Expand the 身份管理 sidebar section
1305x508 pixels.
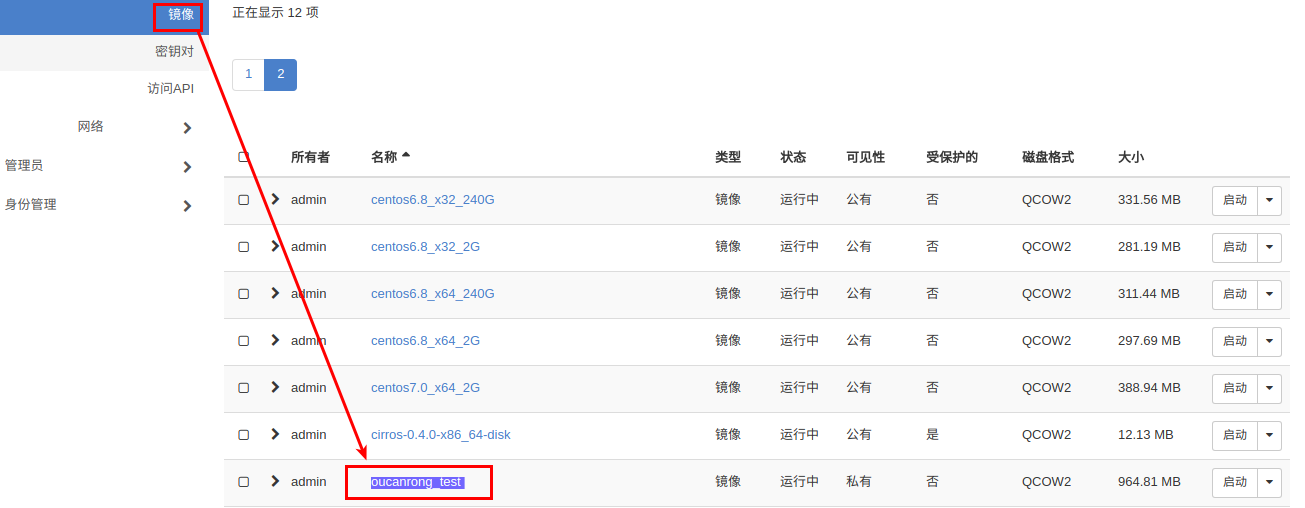click(187, 206)
